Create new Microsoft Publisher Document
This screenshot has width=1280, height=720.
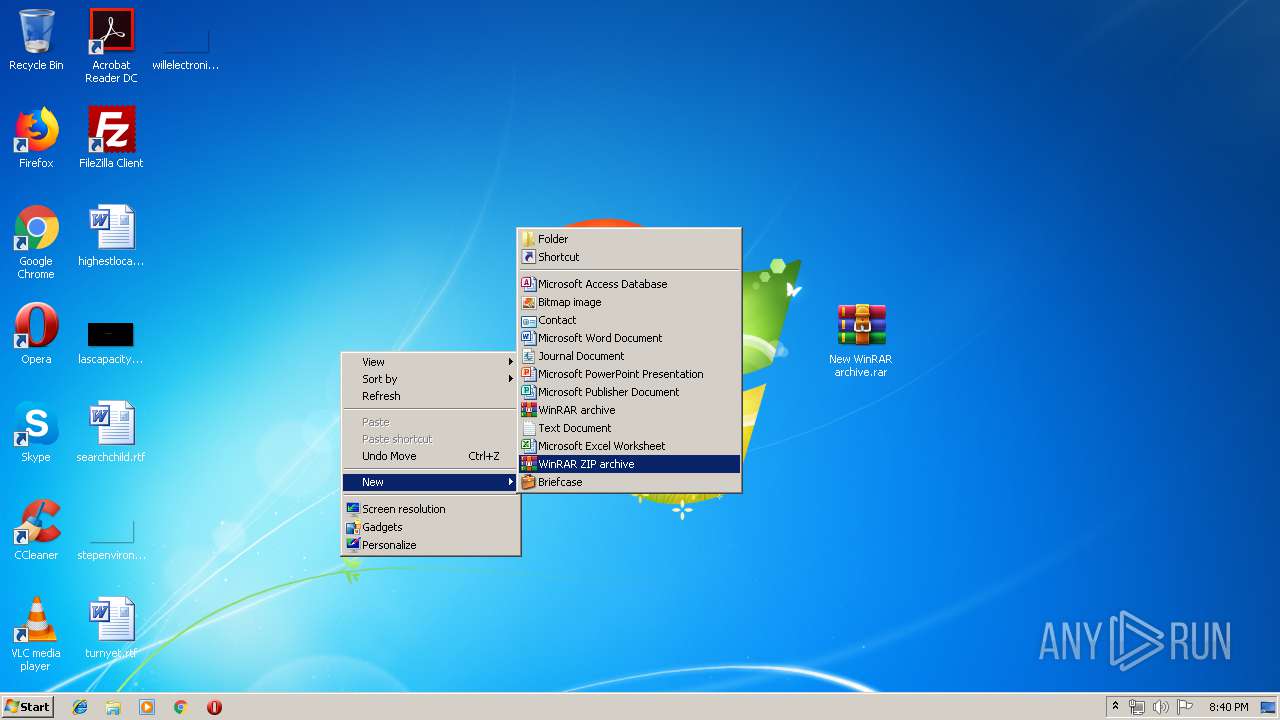coord(629,392)
